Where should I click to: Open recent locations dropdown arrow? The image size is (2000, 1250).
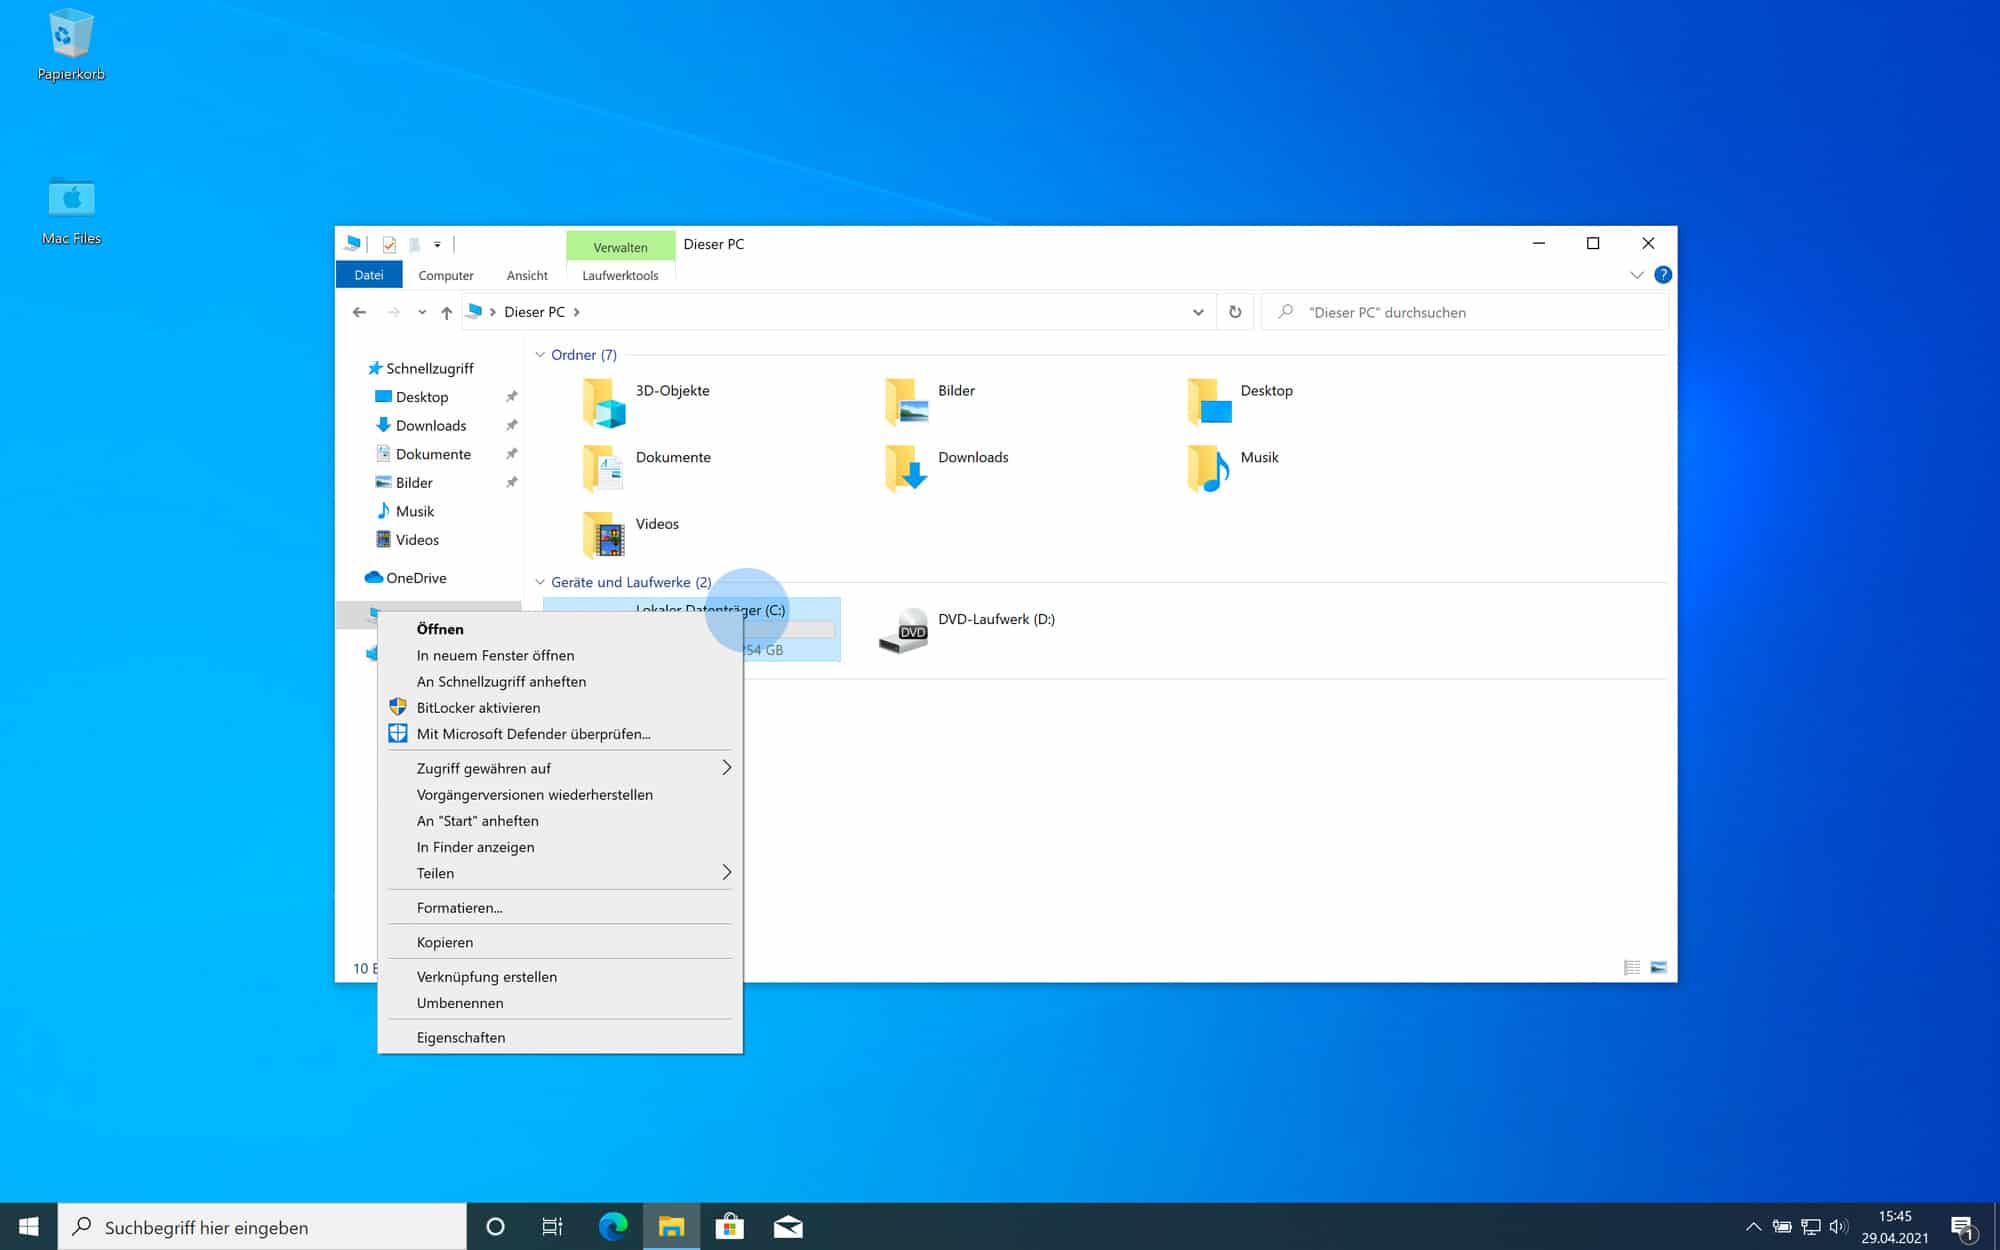pyautogui.click(x=422, y=312)
